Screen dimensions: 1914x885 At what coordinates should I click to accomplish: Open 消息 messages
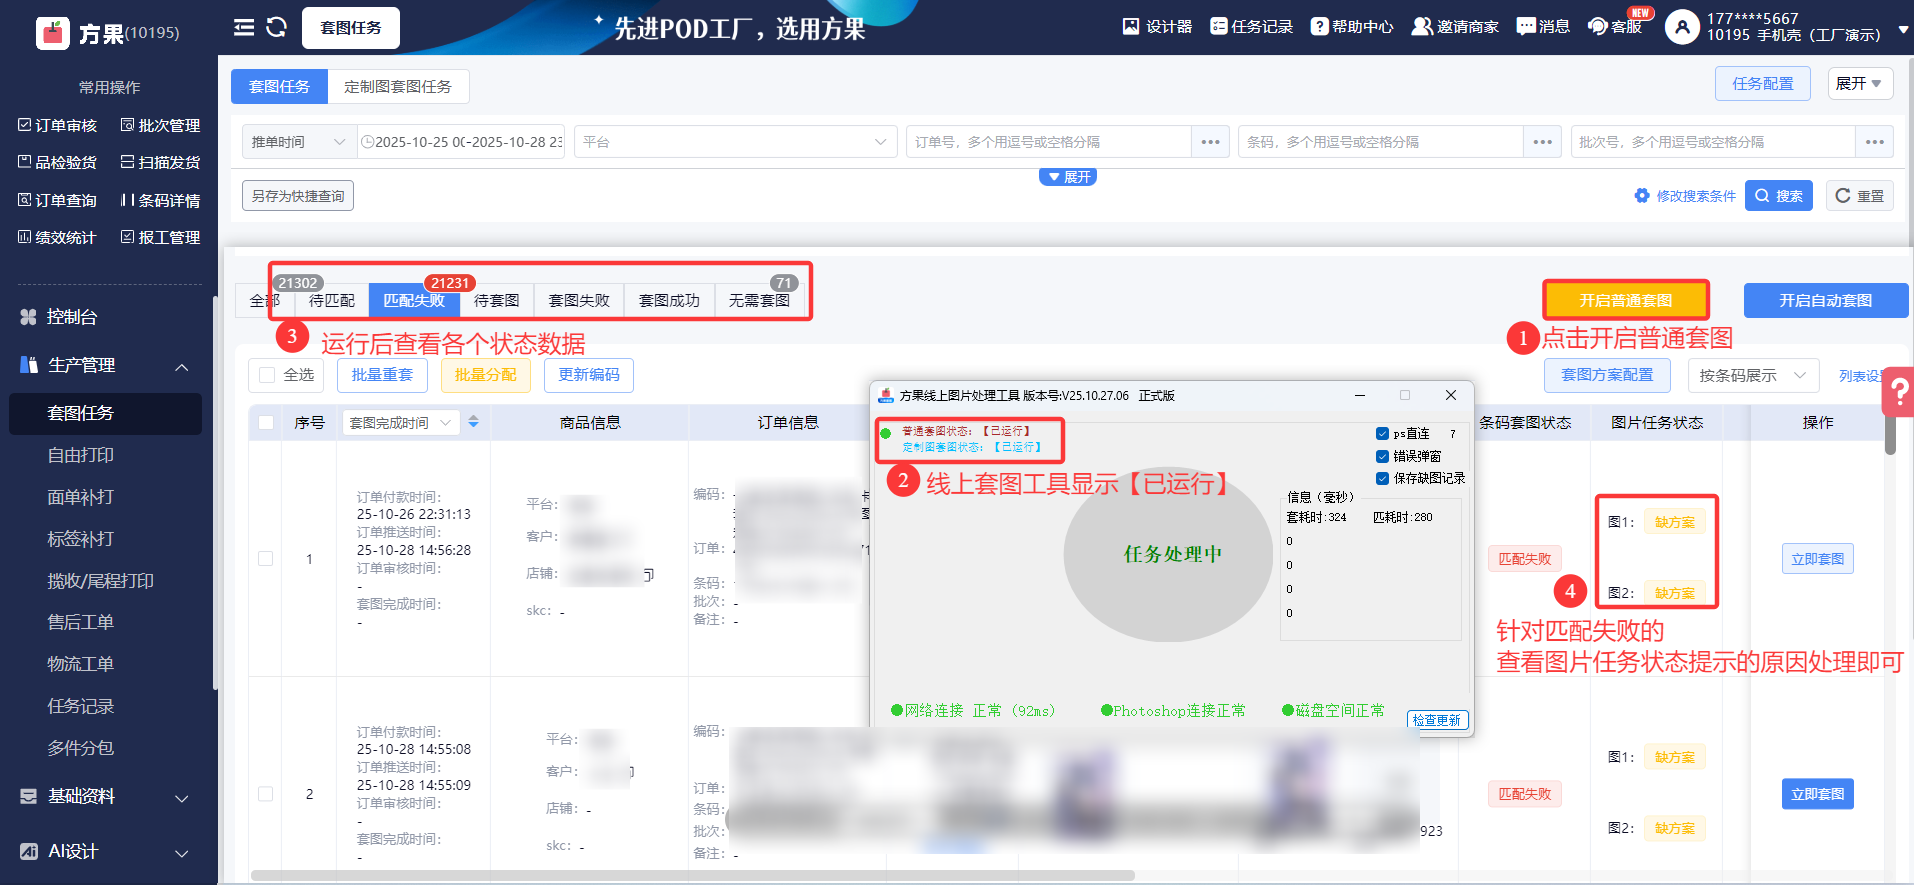click(x=1543, y=27)
